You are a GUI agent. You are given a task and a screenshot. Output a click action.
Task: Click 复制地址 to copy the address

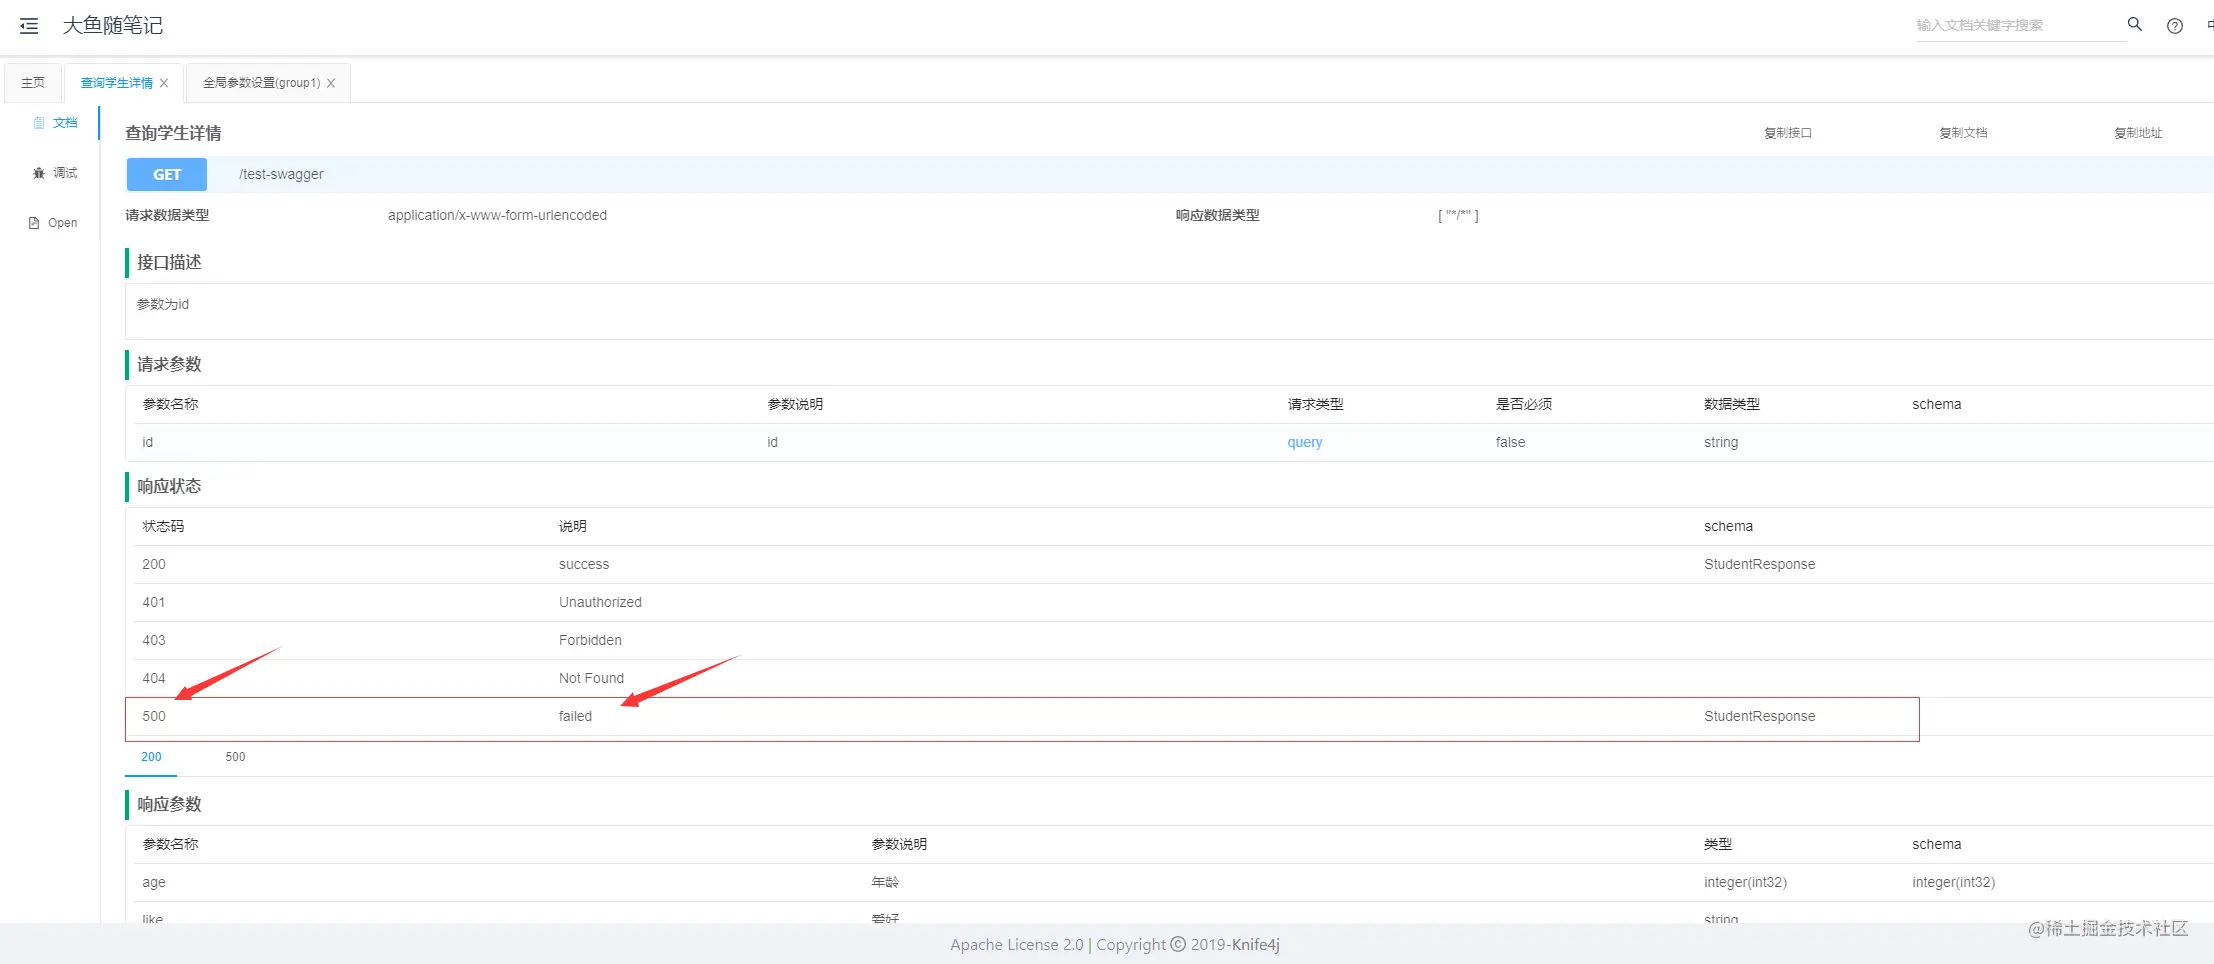pyautogui.click(x=2138, y=133)
